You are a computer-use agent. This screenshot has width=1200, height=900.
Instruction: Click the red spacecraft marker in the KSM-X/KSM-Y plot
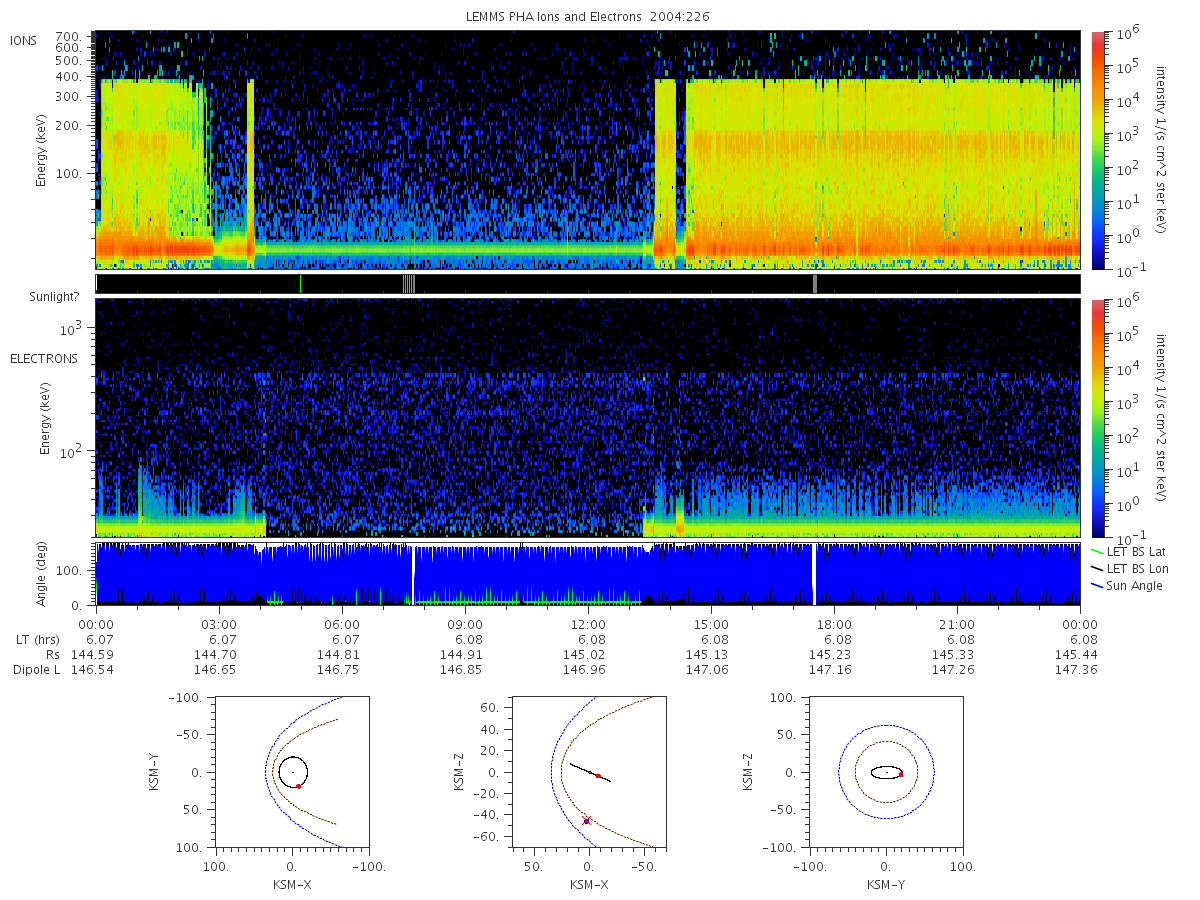click(298, 786)
